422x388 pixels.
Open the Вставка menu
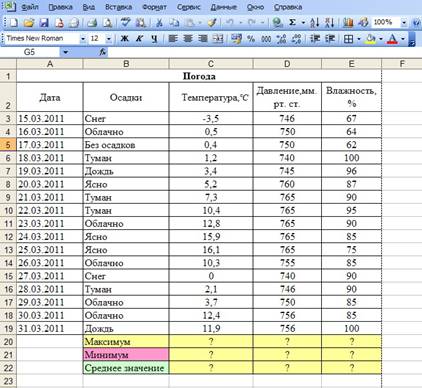click(118, 7)
